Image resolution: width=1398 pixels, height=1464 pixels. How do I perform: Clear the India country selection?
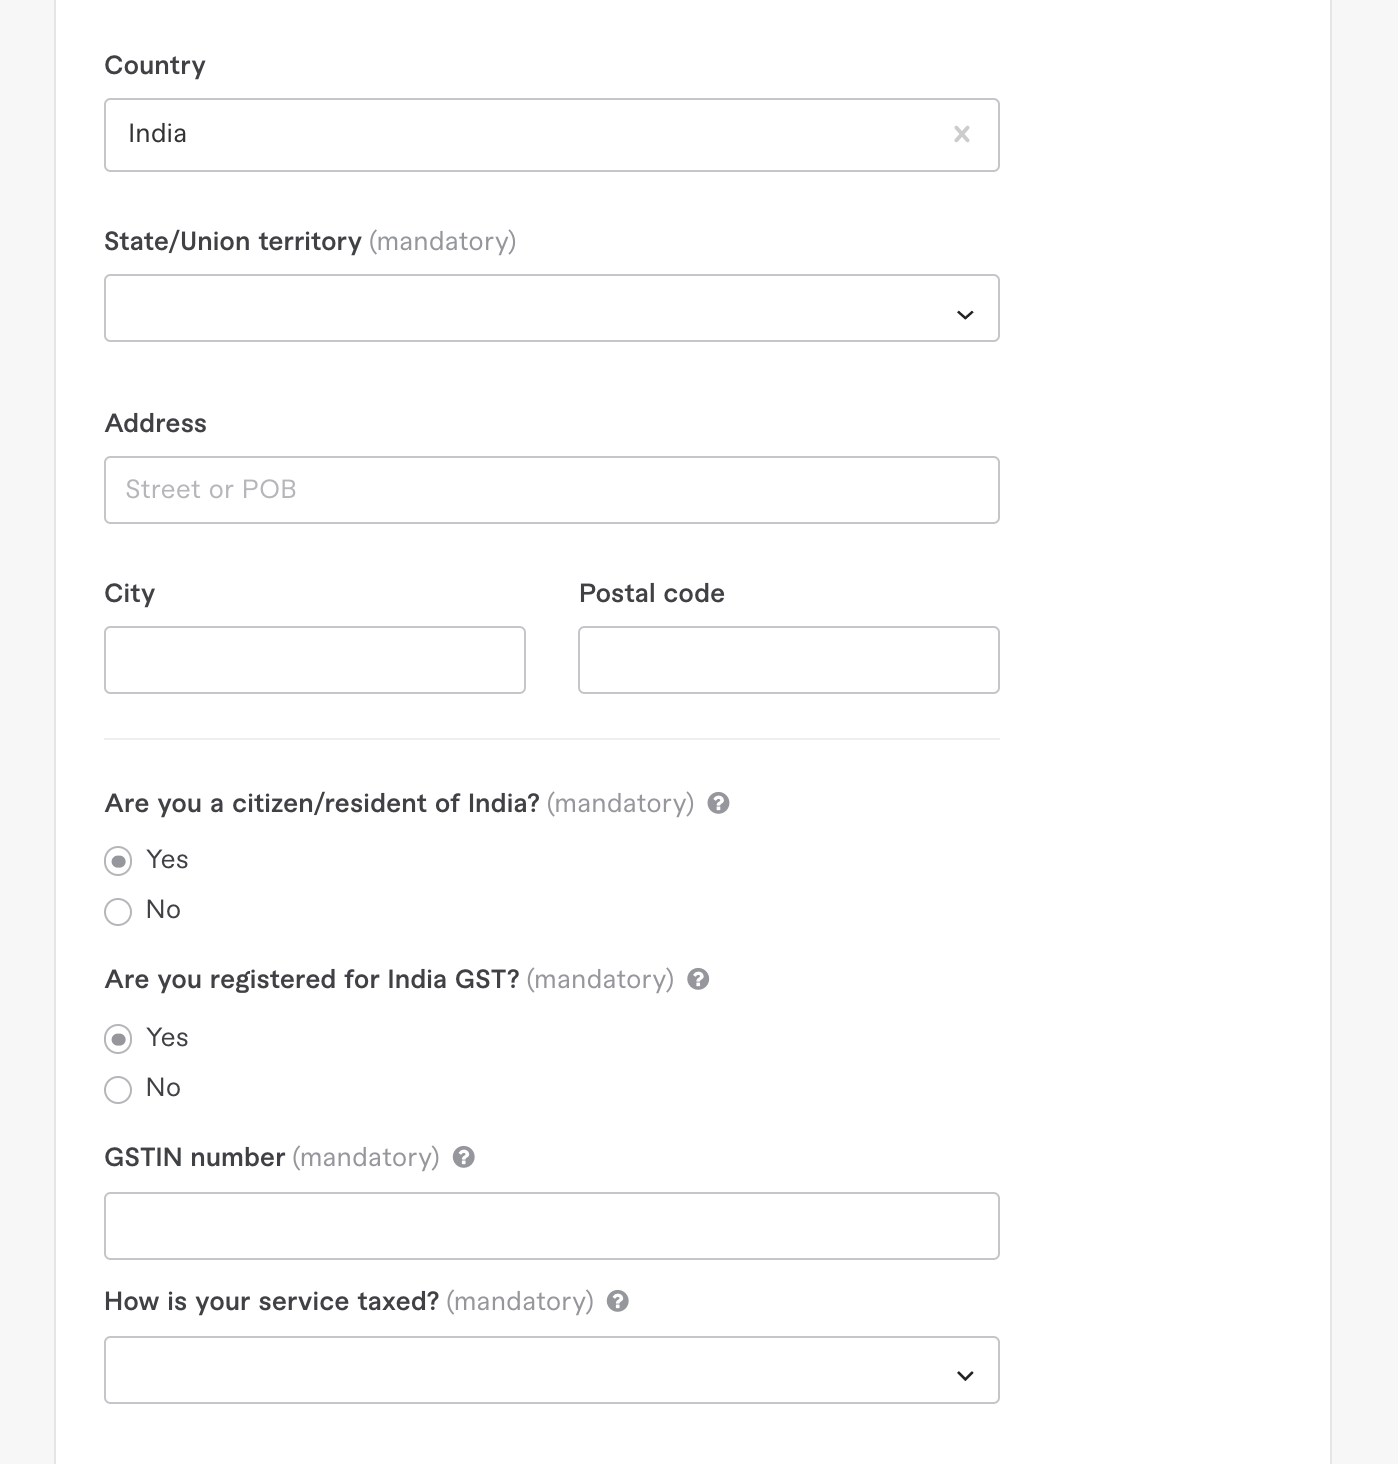pyautogui.click(x=962, y=134)
